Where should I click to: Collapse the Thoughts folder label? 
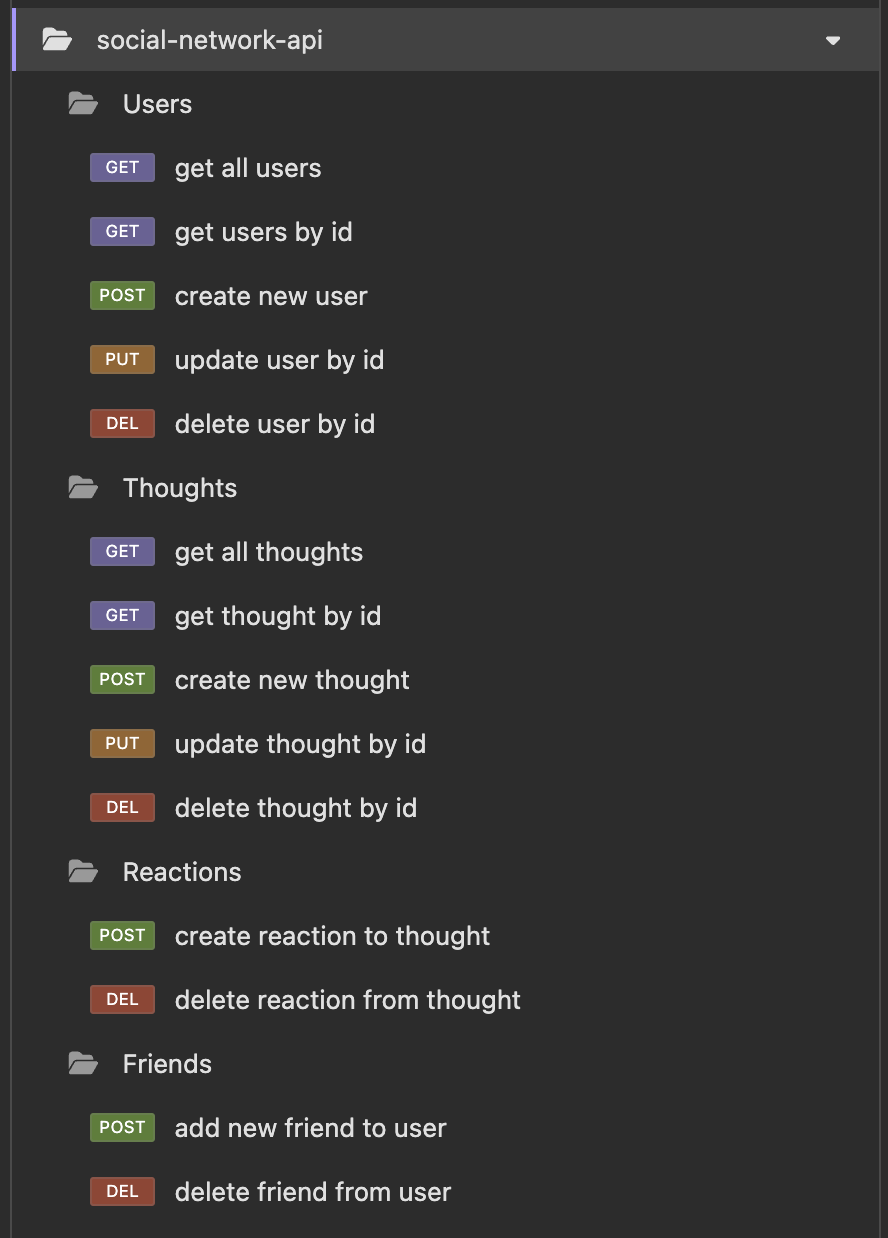click(x=180, y=488)
